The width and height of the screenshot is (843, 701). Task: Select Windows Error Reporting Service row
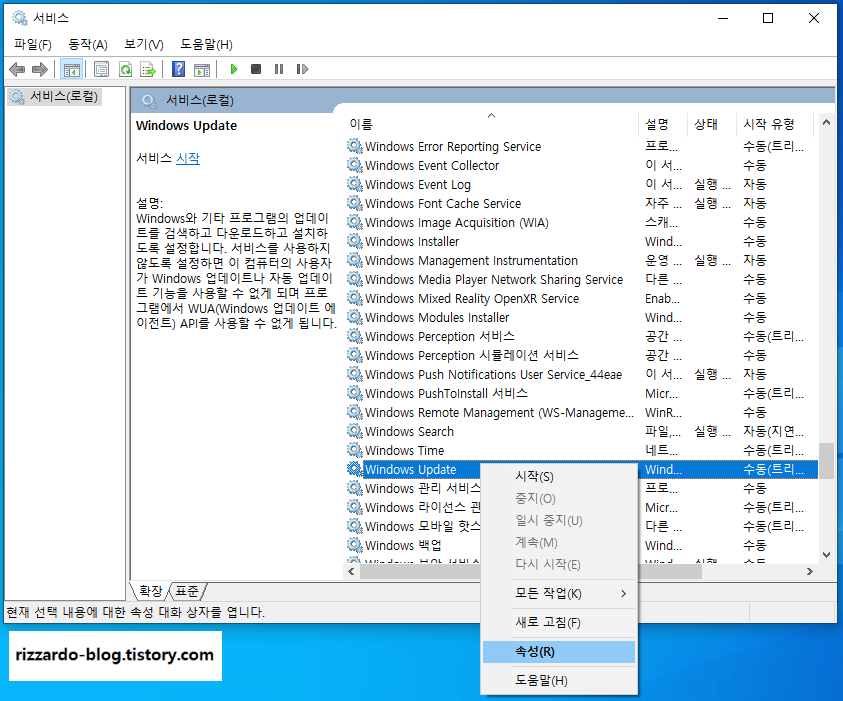(x=581, y=146)
